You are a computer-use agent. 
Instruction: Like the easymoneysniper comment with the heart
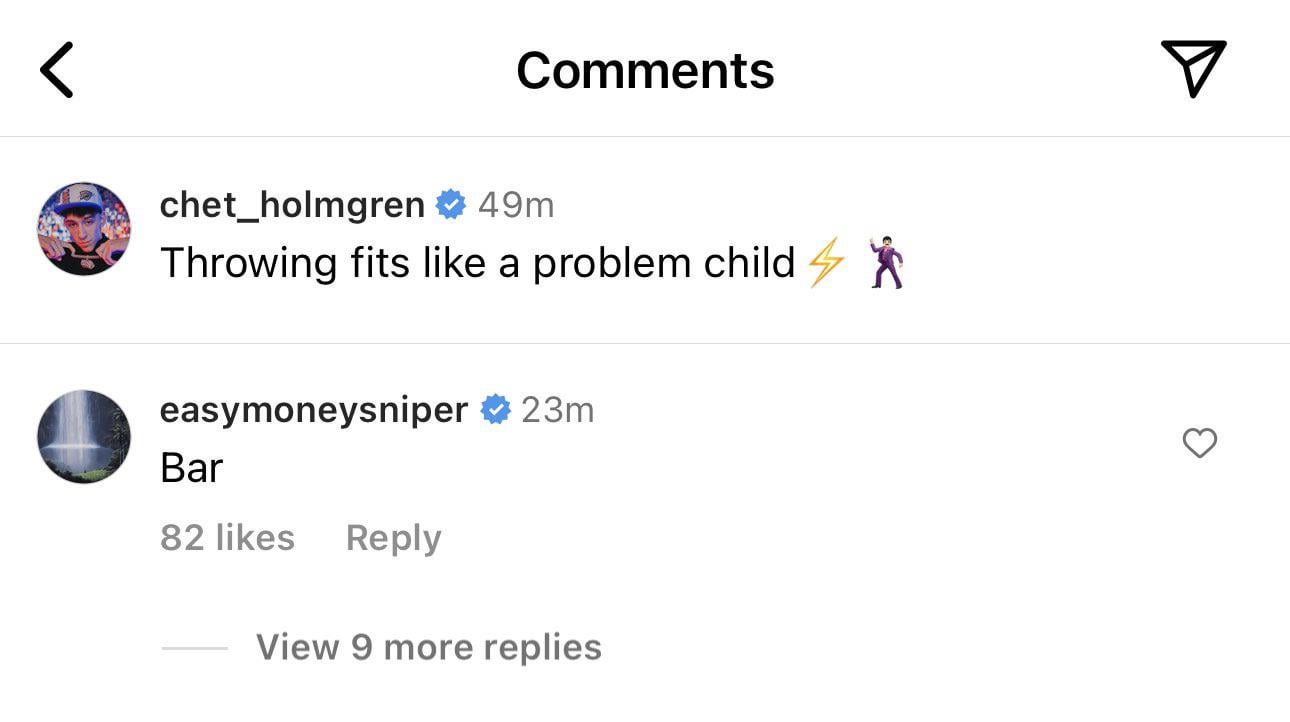1199,443
